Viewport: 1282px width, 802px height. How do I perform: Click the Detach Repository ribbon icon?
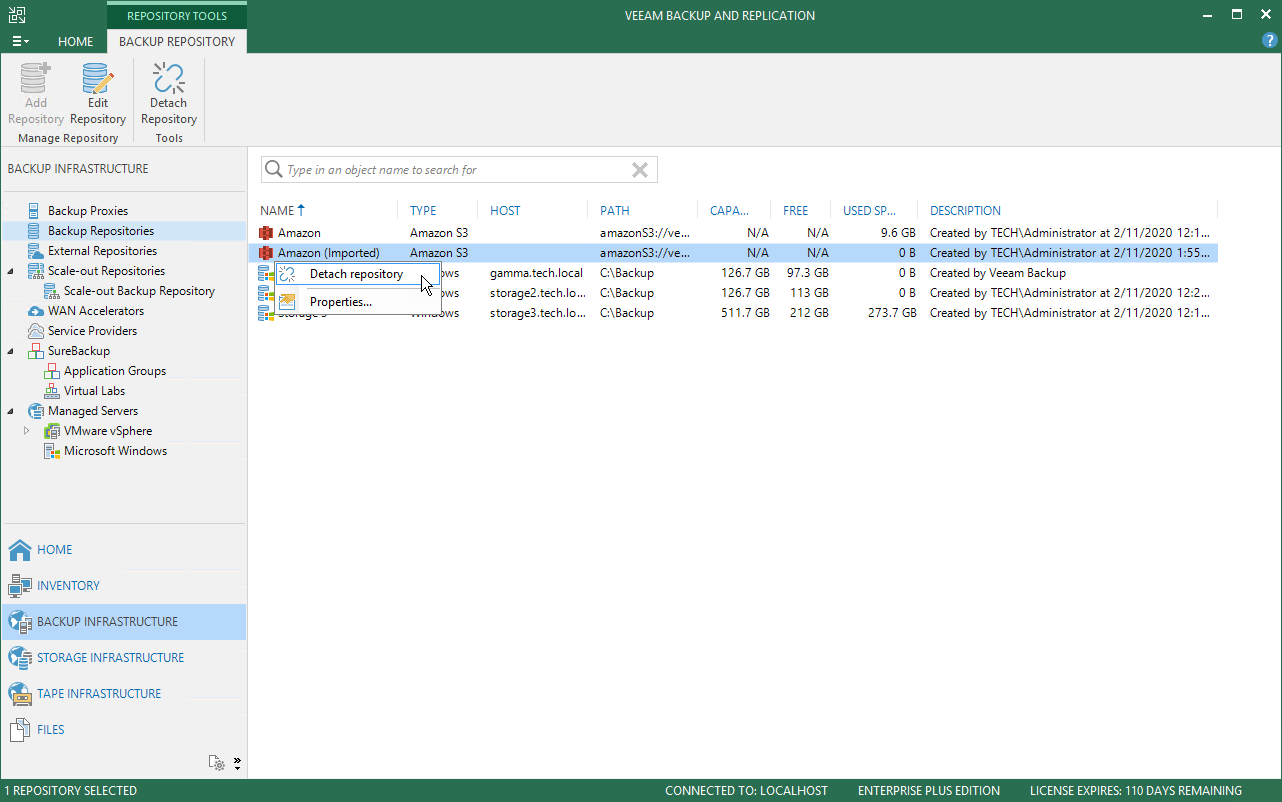tap(168, 78)
